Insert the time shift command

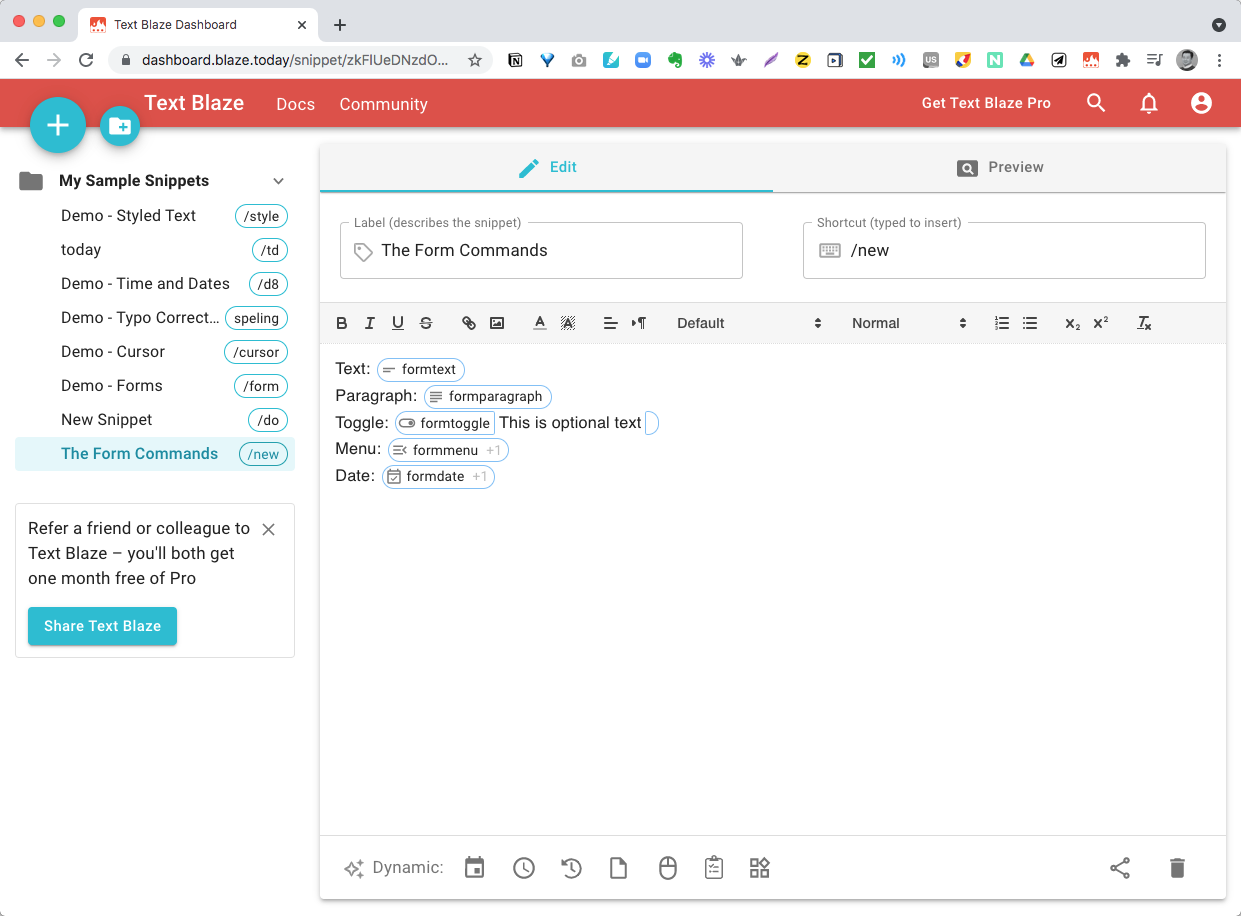pos(571,868)
